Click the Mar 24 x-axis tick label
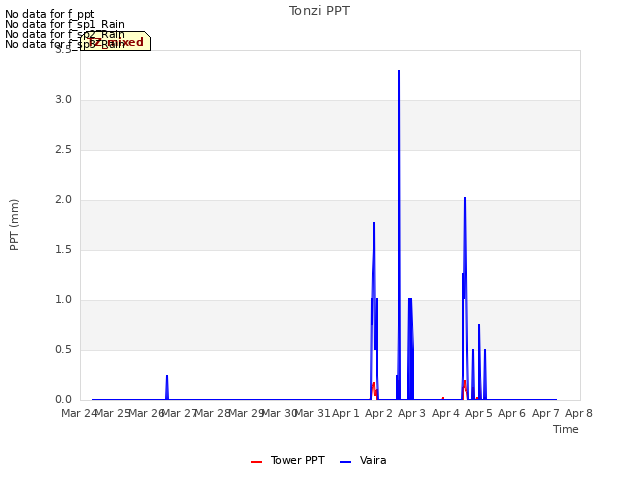The image size is (640, 480). [79, 413]
